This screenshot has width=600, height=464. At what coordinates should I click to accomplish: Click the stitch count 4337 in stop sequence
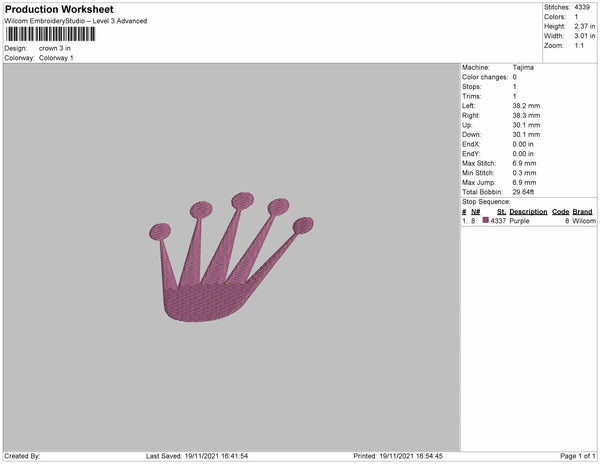coord(498,221)
